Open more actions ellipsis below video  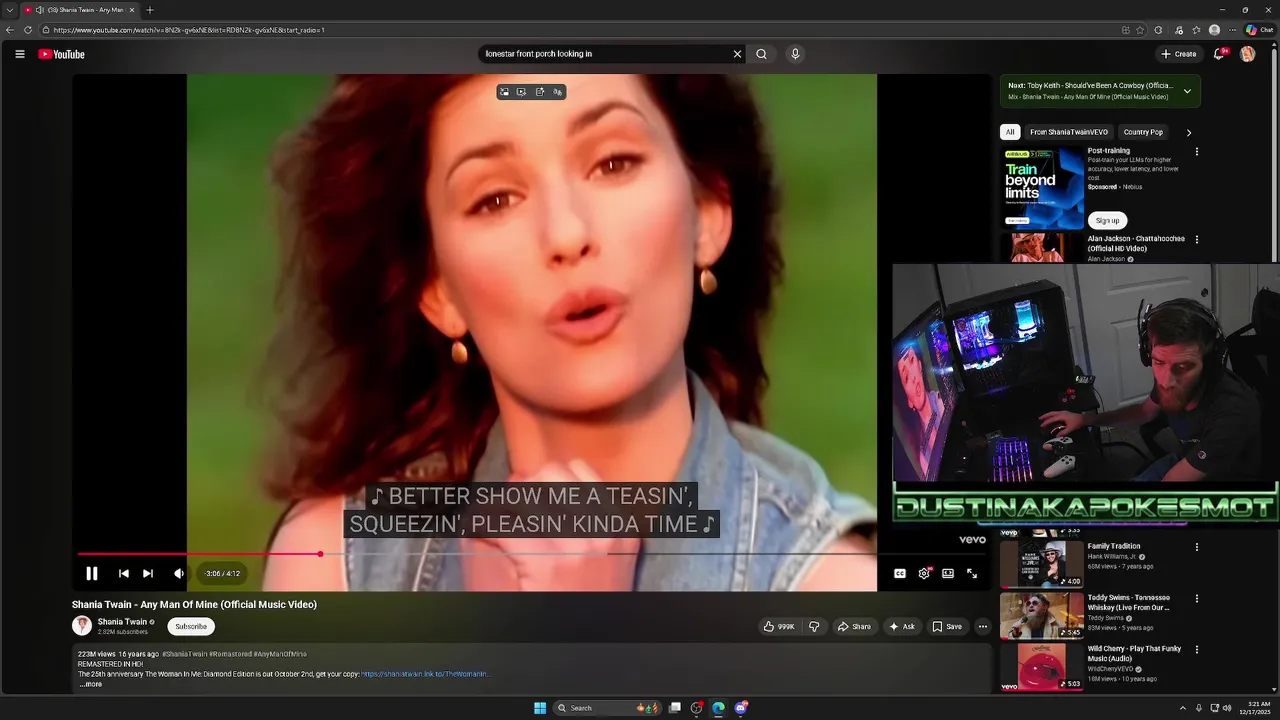click(x=983, y=626)
